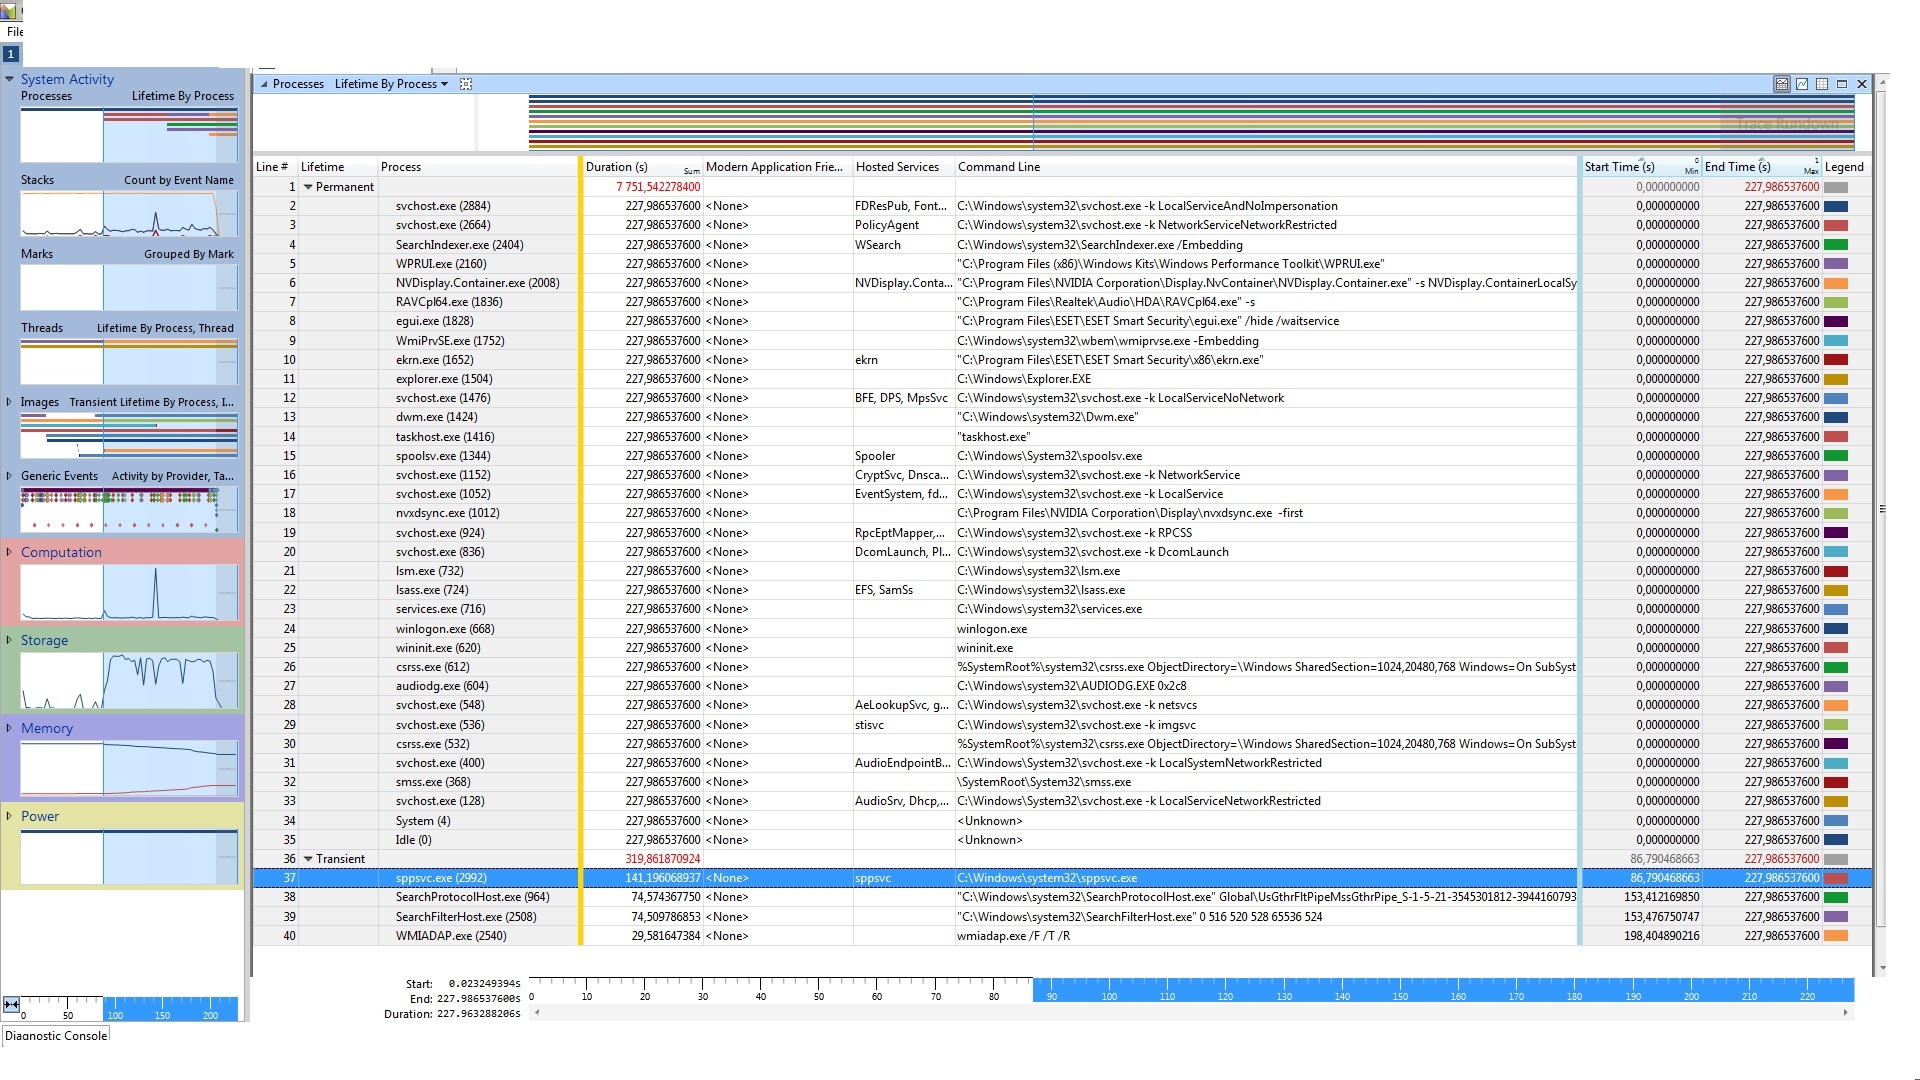The image size is (1920, 1080).
Task: Switch to graph and table display mode
Action: [x=1781, y=84]
